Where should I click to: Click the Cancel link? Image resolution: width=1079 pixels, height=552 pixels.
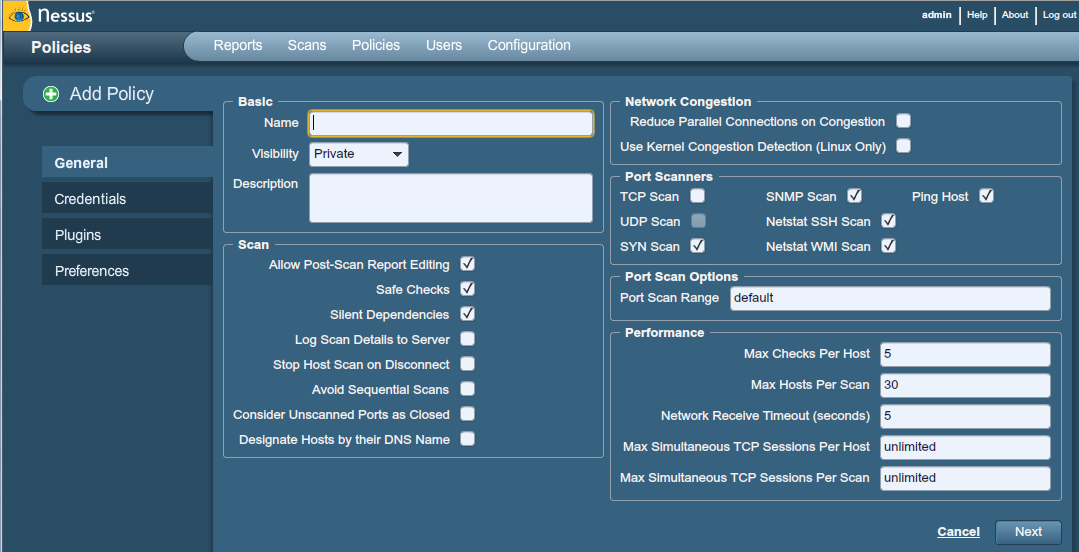(959, 531)
